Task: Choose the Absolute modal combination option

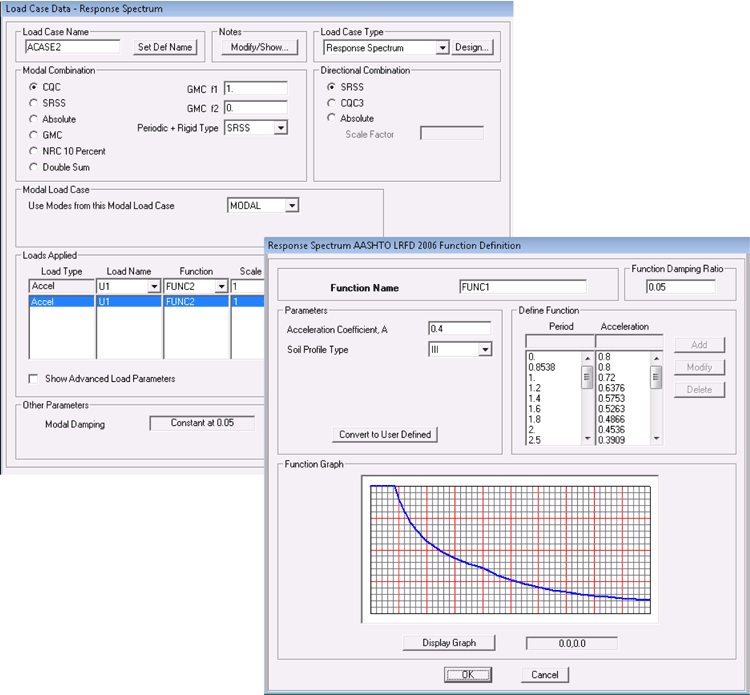Action: (37, 119)
